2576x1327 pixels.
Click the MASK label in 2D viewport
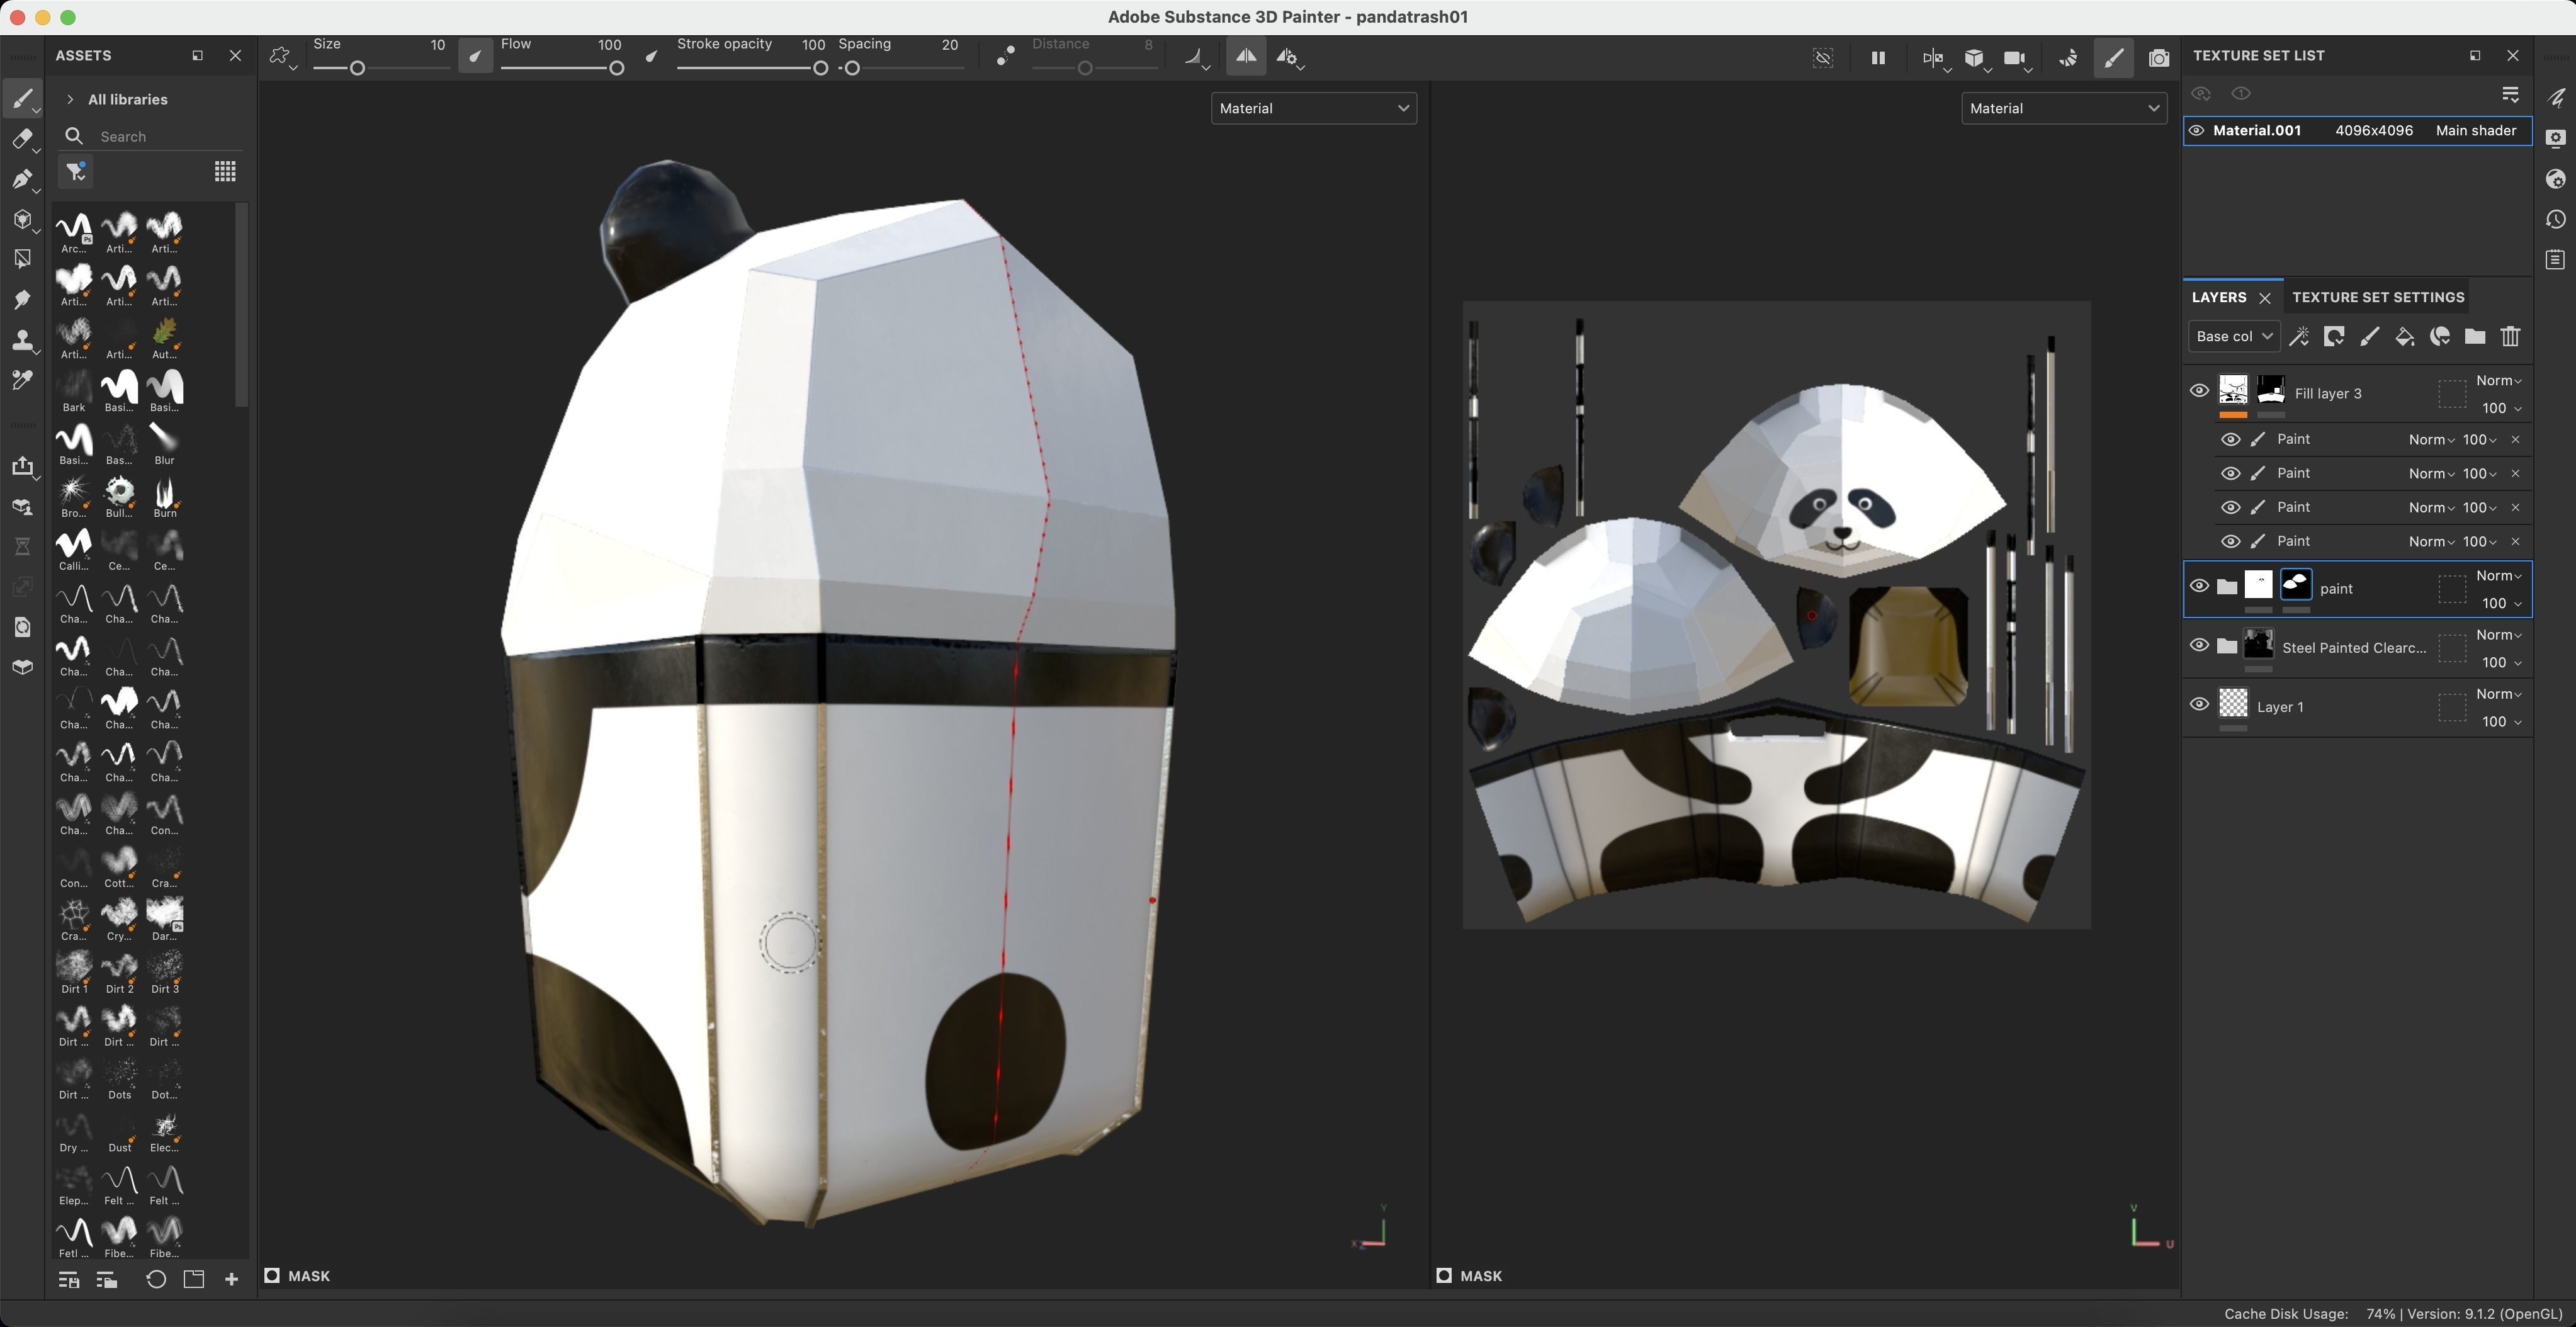click(1480, 1275)
